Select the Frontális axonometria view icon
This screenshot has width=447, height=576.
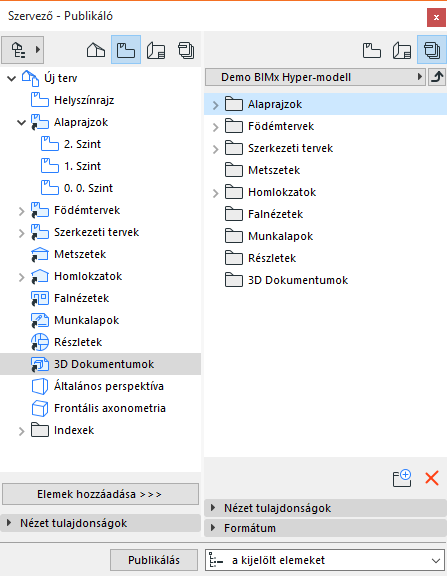[x=40, y=408]
